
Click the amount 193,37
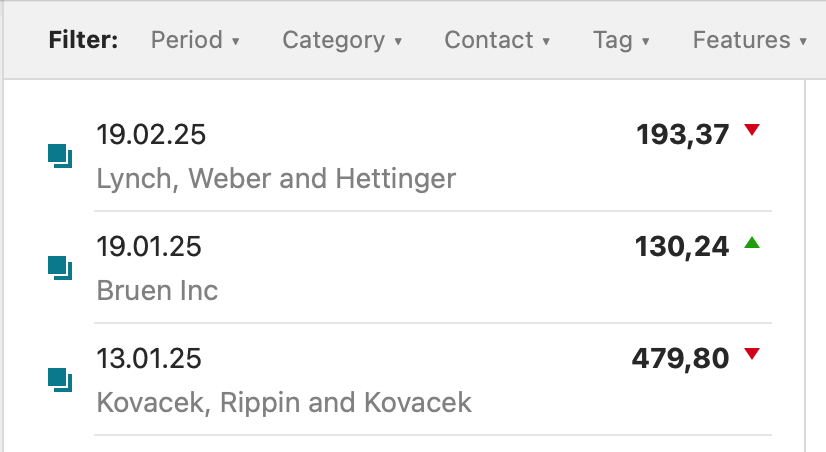coord(683,134)
